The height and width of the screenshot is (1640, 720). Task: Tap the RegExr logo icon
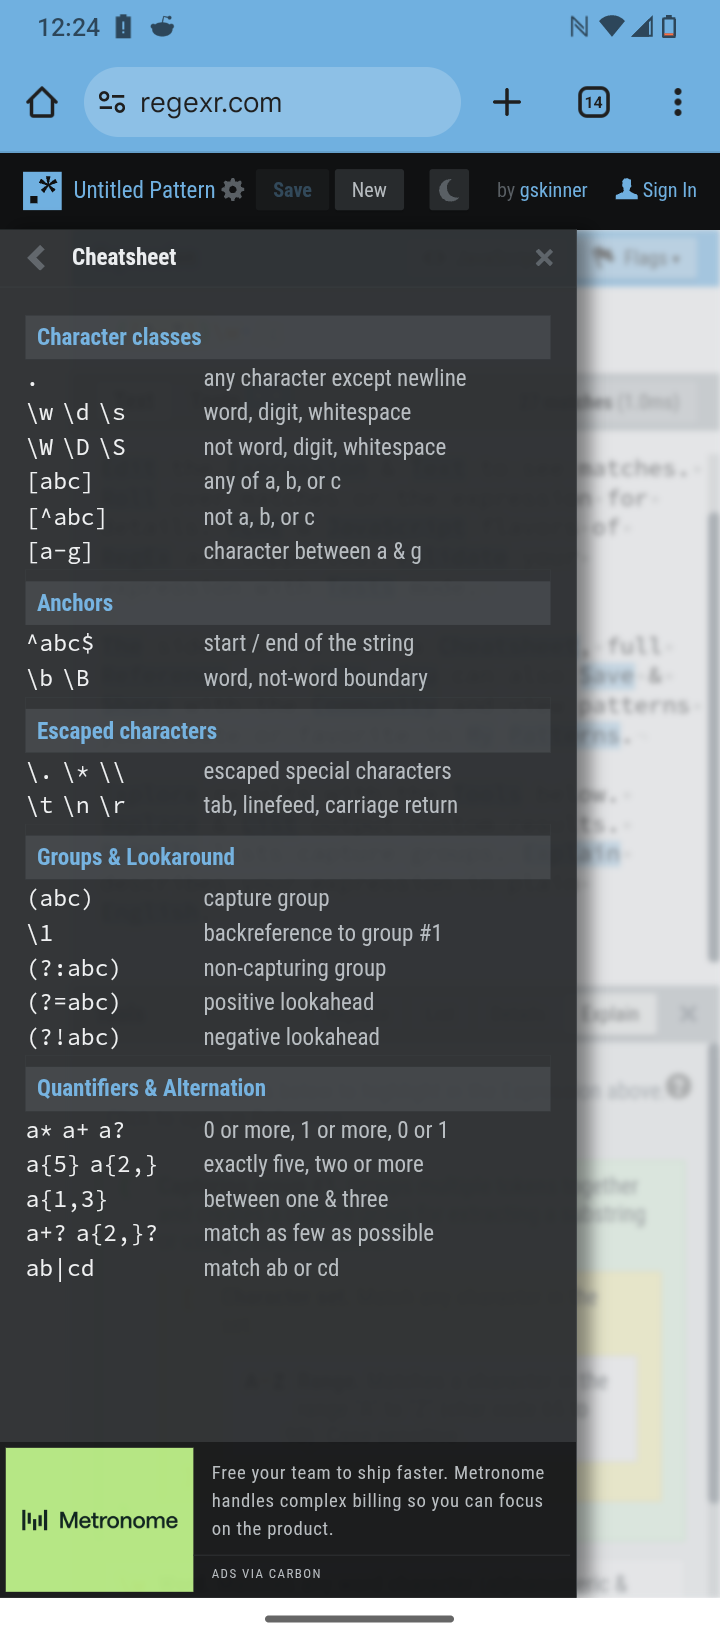pos(42,190)
